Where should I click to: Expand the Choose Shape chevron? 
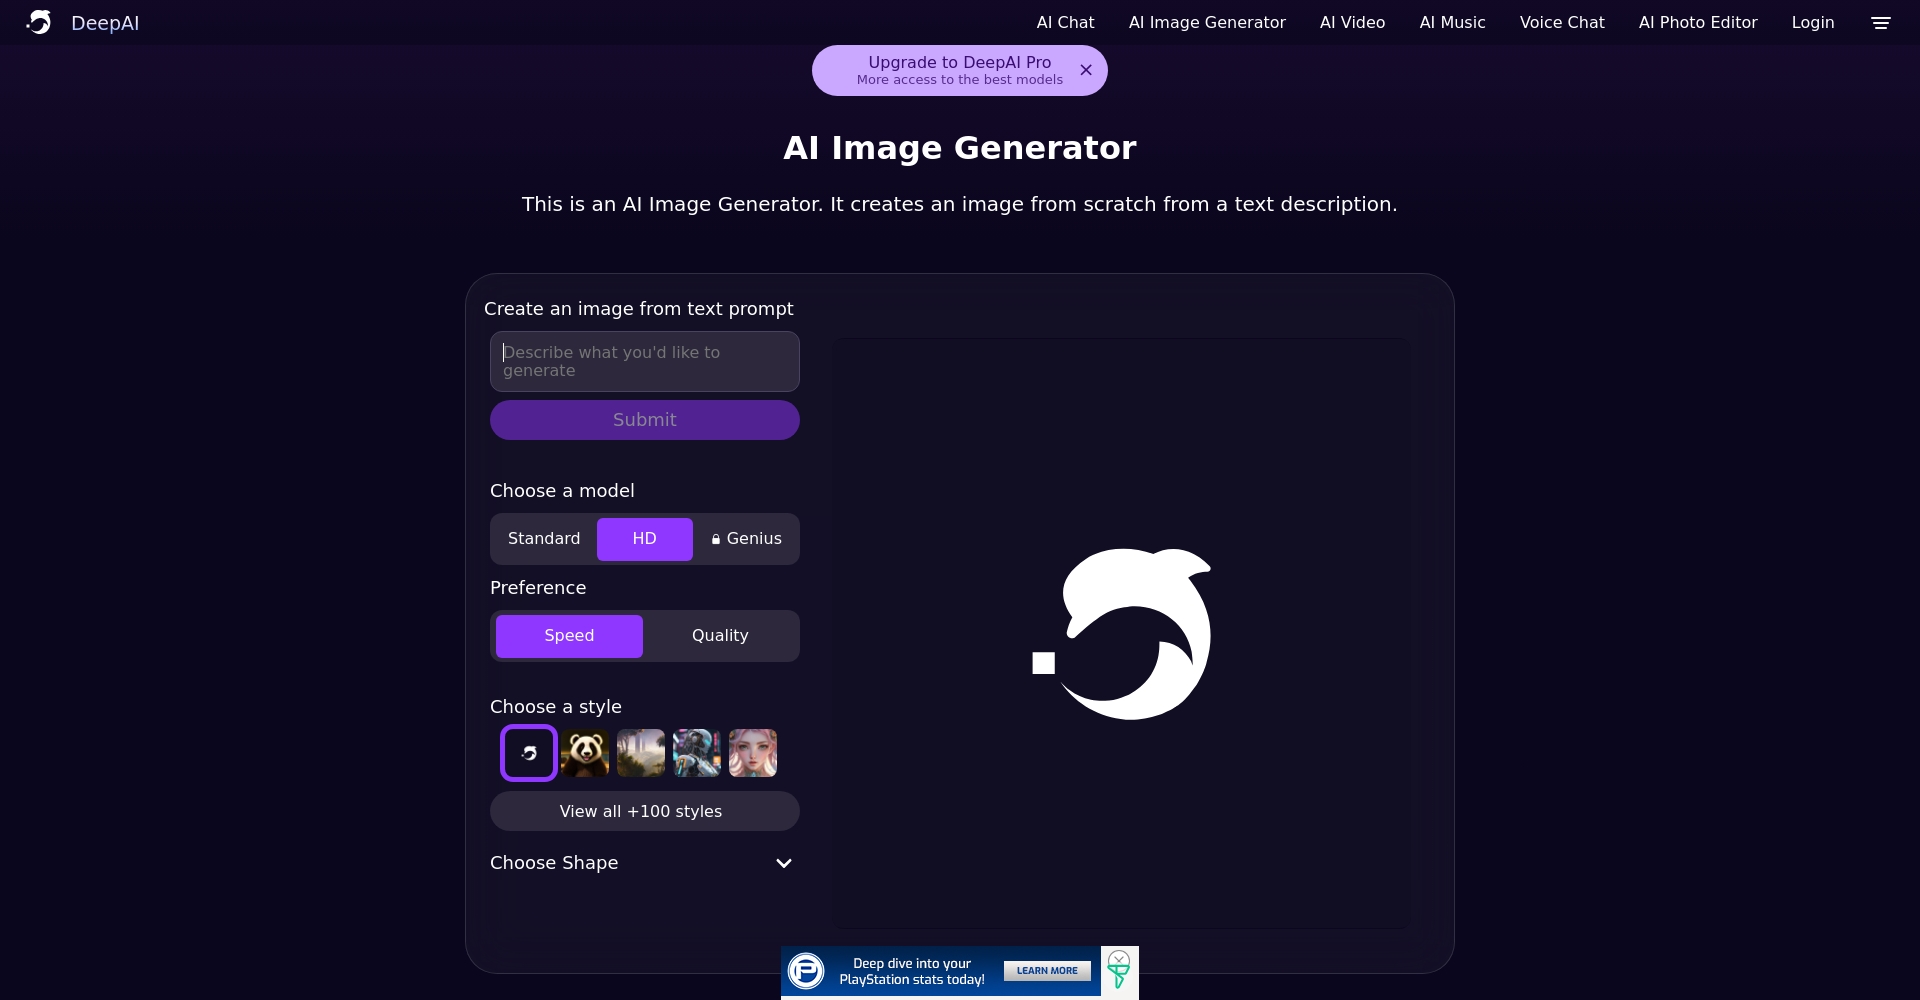pos(784,863)
